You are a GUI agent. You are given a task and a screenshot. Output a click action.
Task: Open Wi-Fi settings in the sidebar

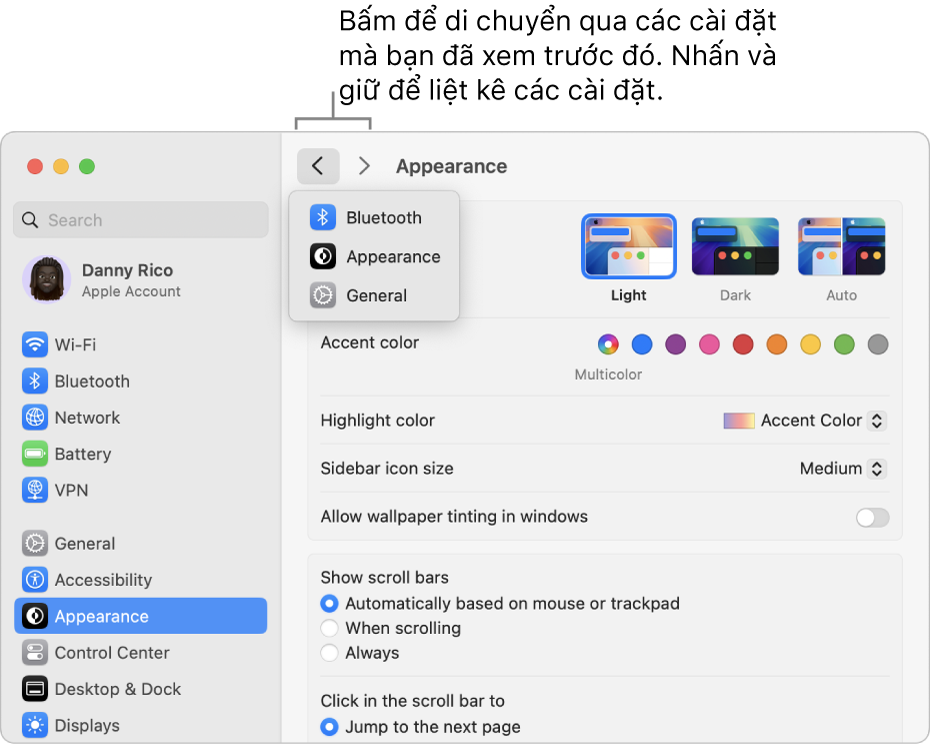point(141,344)
